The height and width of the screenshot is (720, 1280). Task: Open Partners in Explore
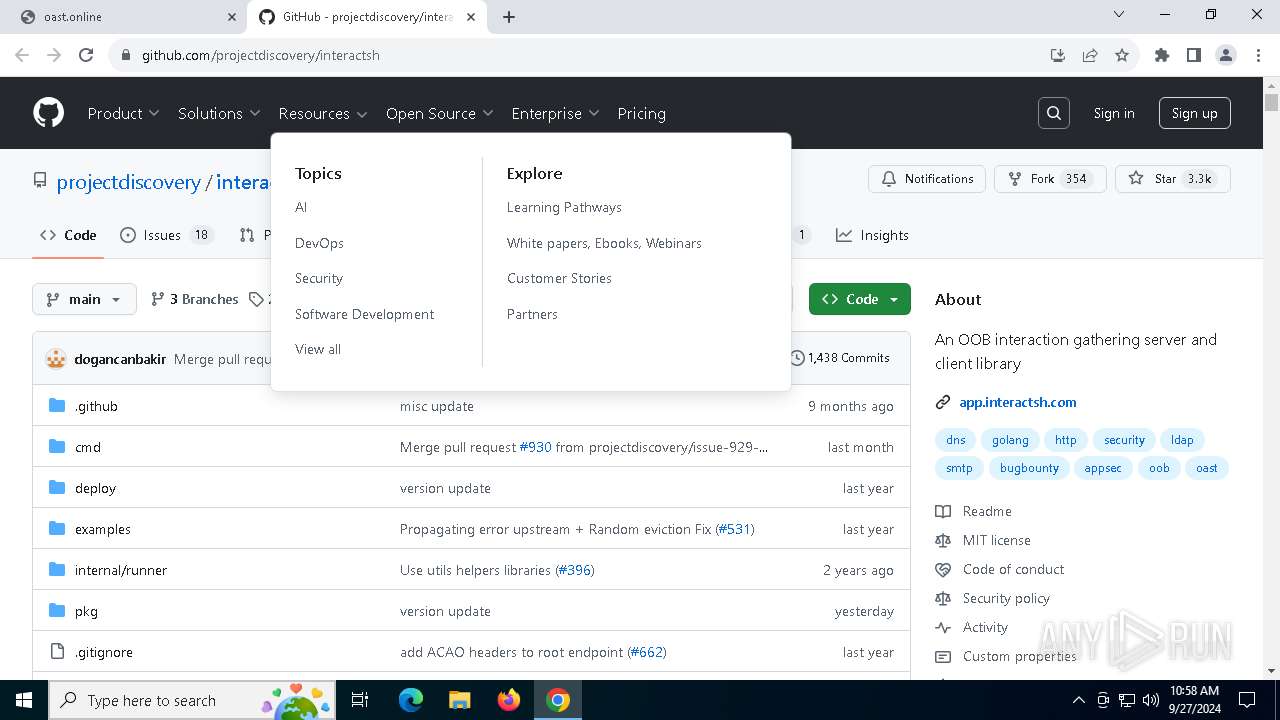point(532,314)
